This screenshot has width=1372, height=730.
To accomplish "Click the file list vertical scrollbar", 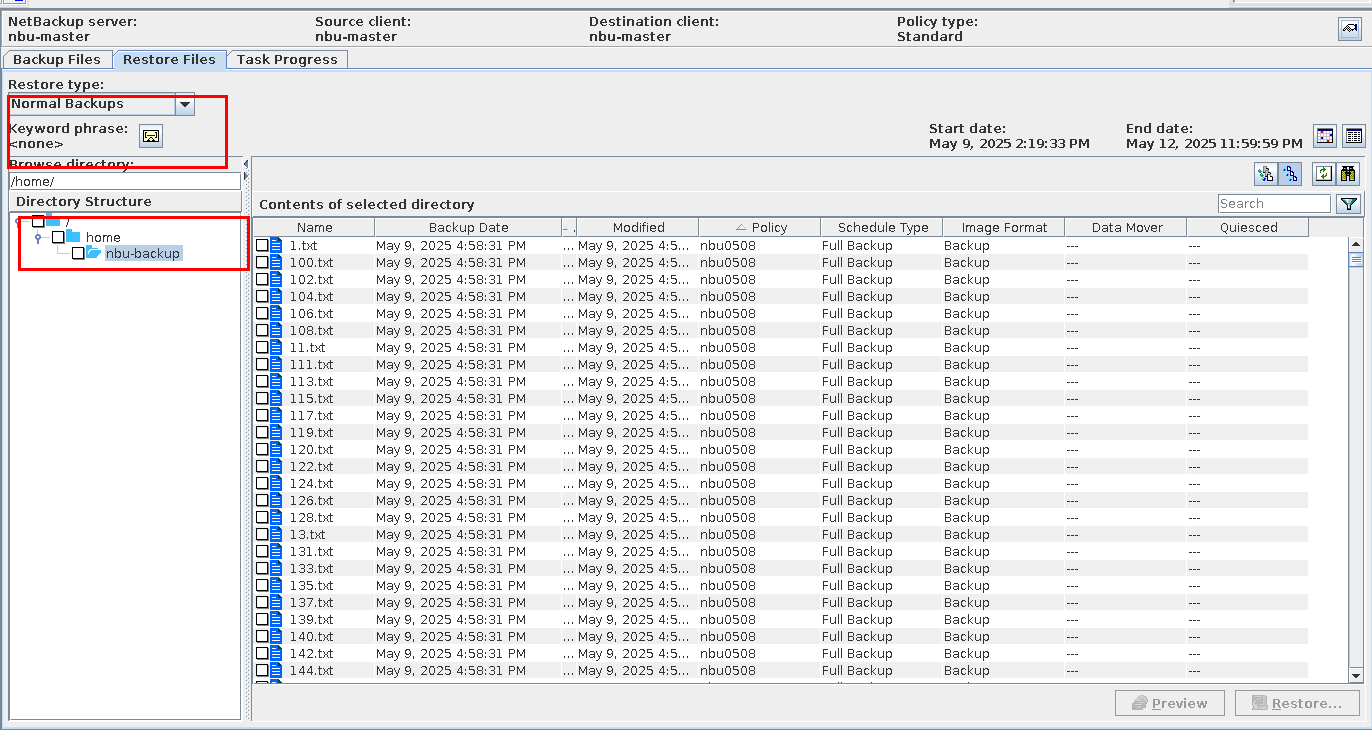I will pyautogui.click(x=1356, y=450).
